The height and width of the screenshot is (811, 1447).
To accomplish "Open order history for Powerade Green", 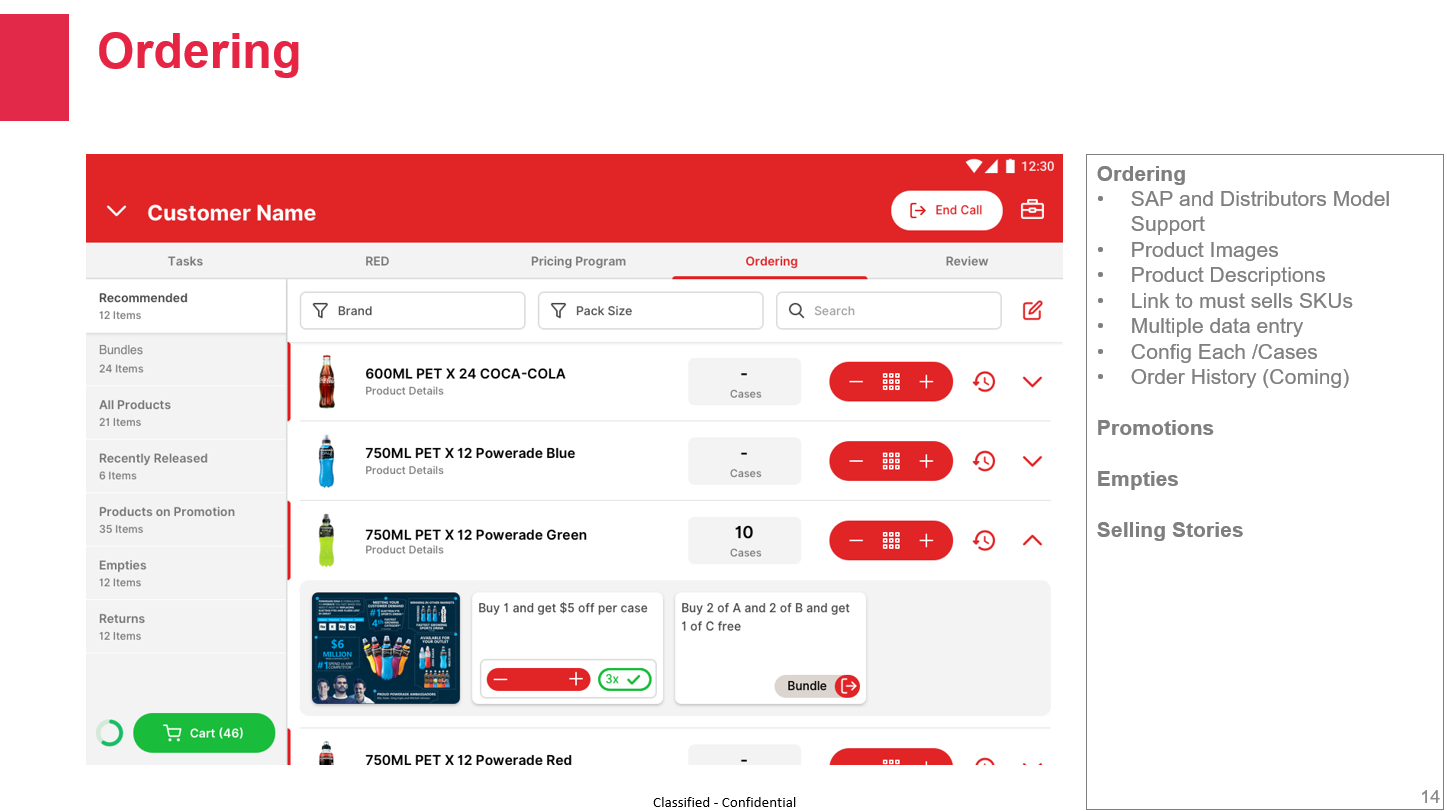I will click(984, 541).
